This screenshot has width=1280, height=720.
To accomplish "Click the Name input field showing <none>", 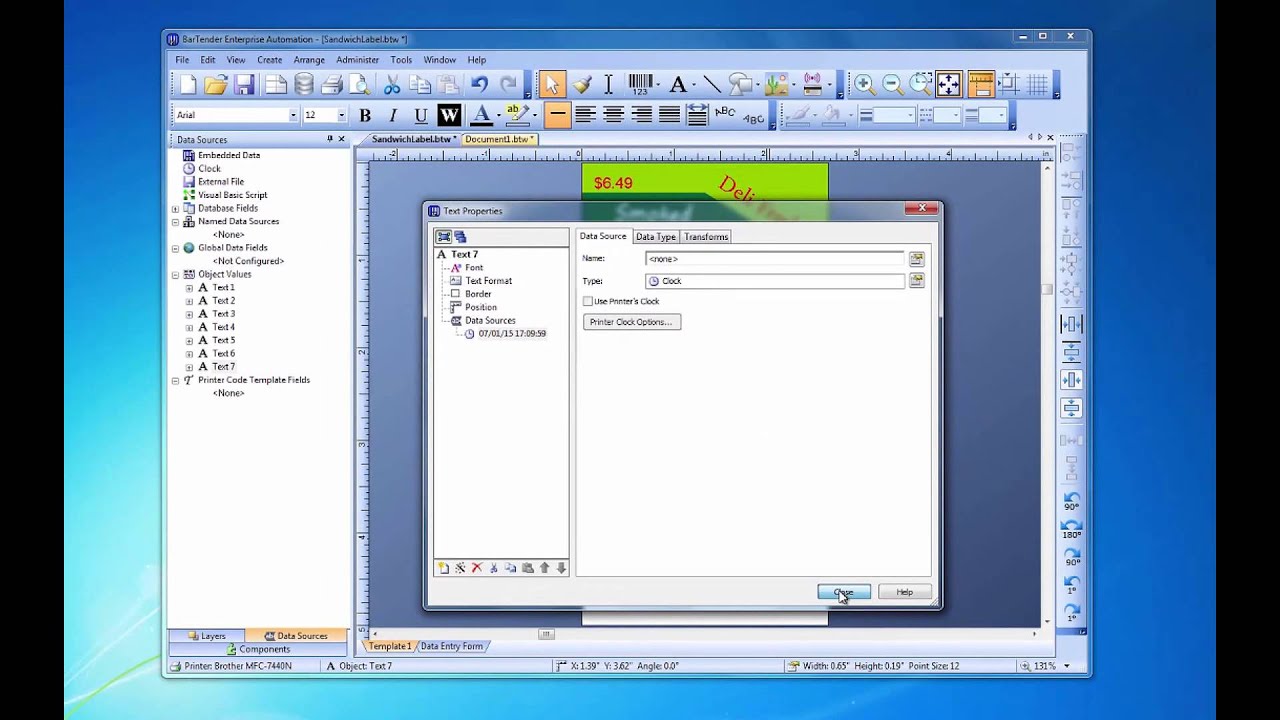I will click(x=774, y=259).
